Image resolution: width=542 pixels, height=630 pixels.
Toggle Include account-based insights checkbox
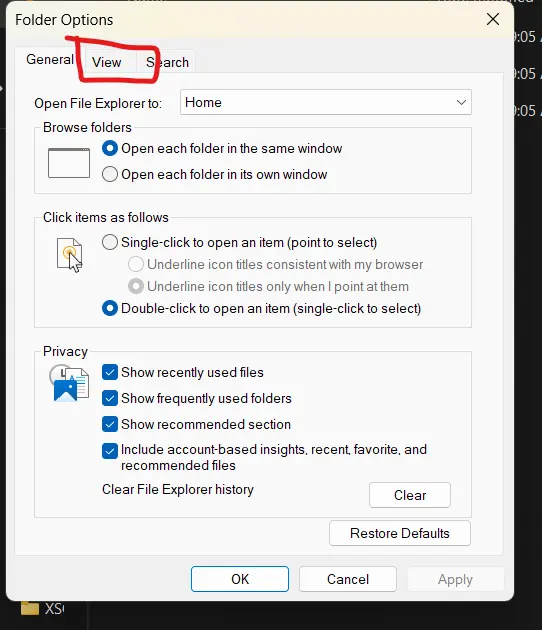(110, 451)
